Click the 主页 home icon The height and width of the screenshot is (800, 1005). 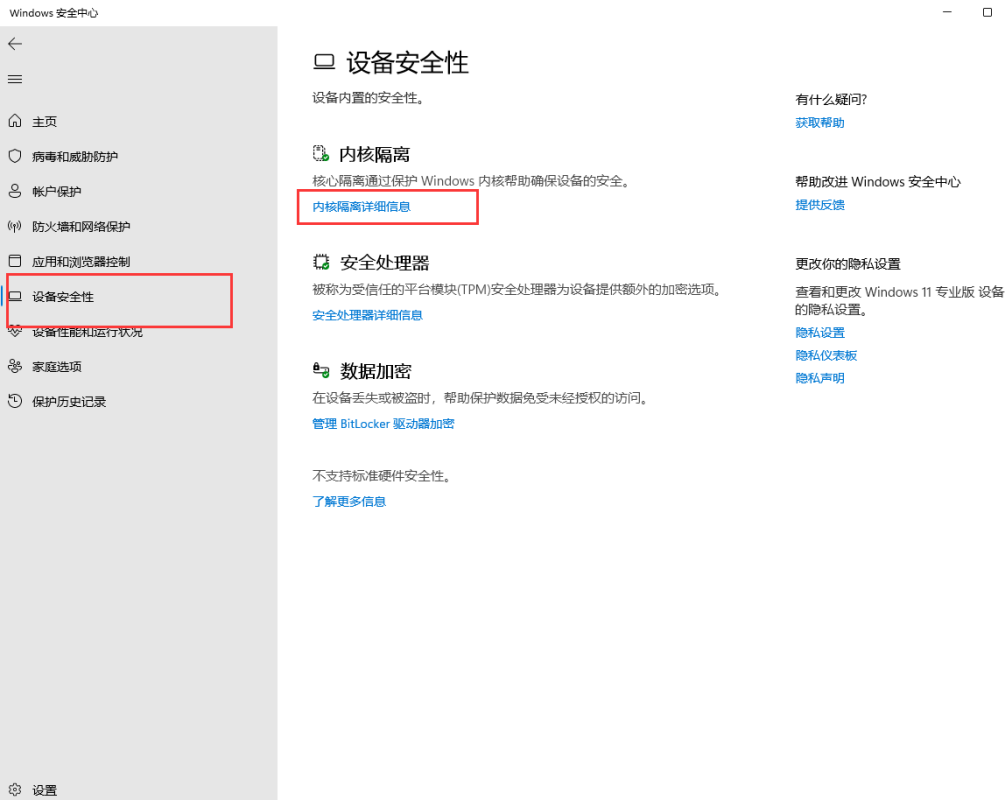pos(15,121)
